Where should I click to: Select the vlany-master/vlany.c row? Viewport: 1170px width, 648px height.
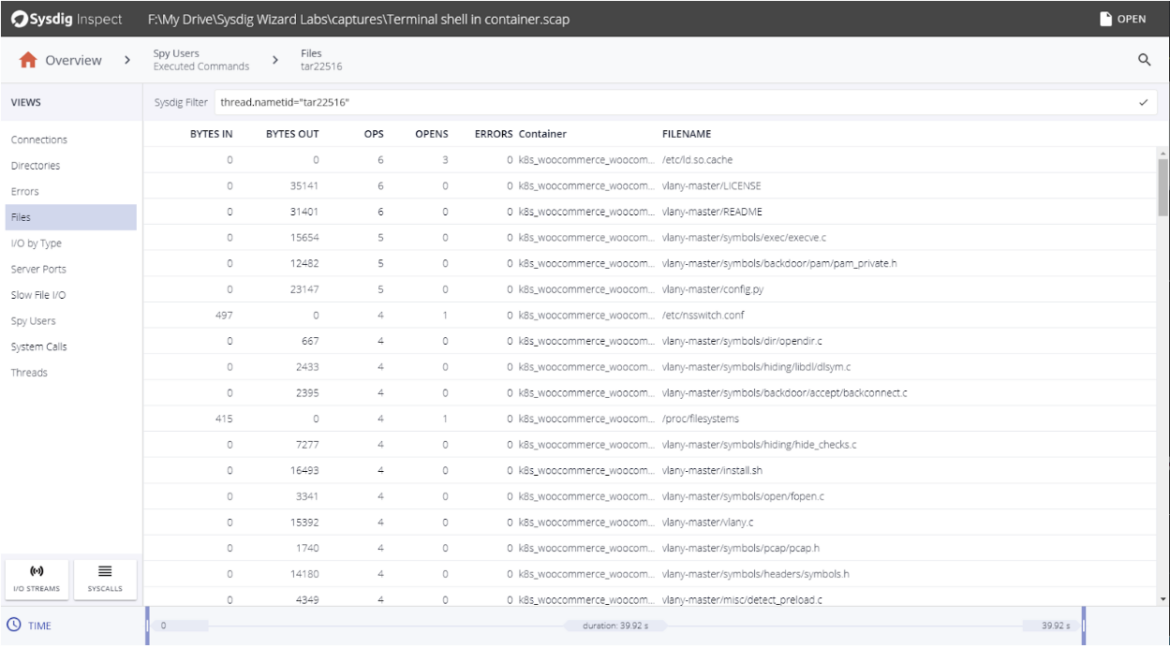pos(649,522)
